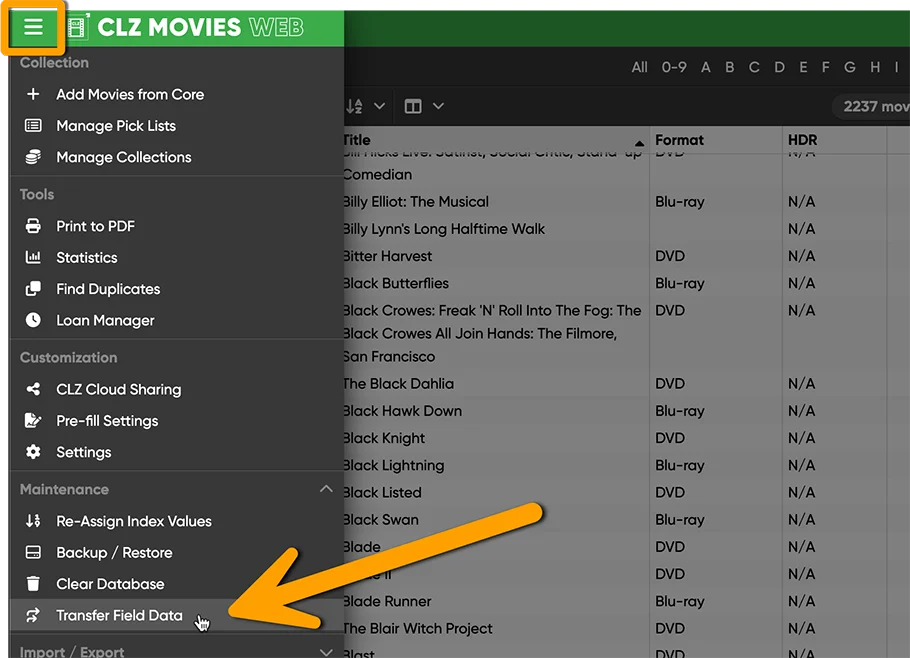Click the plus icon for Add Movies
Screen dimensions: 910x658
pyautogui.click(x=33, y=94)
